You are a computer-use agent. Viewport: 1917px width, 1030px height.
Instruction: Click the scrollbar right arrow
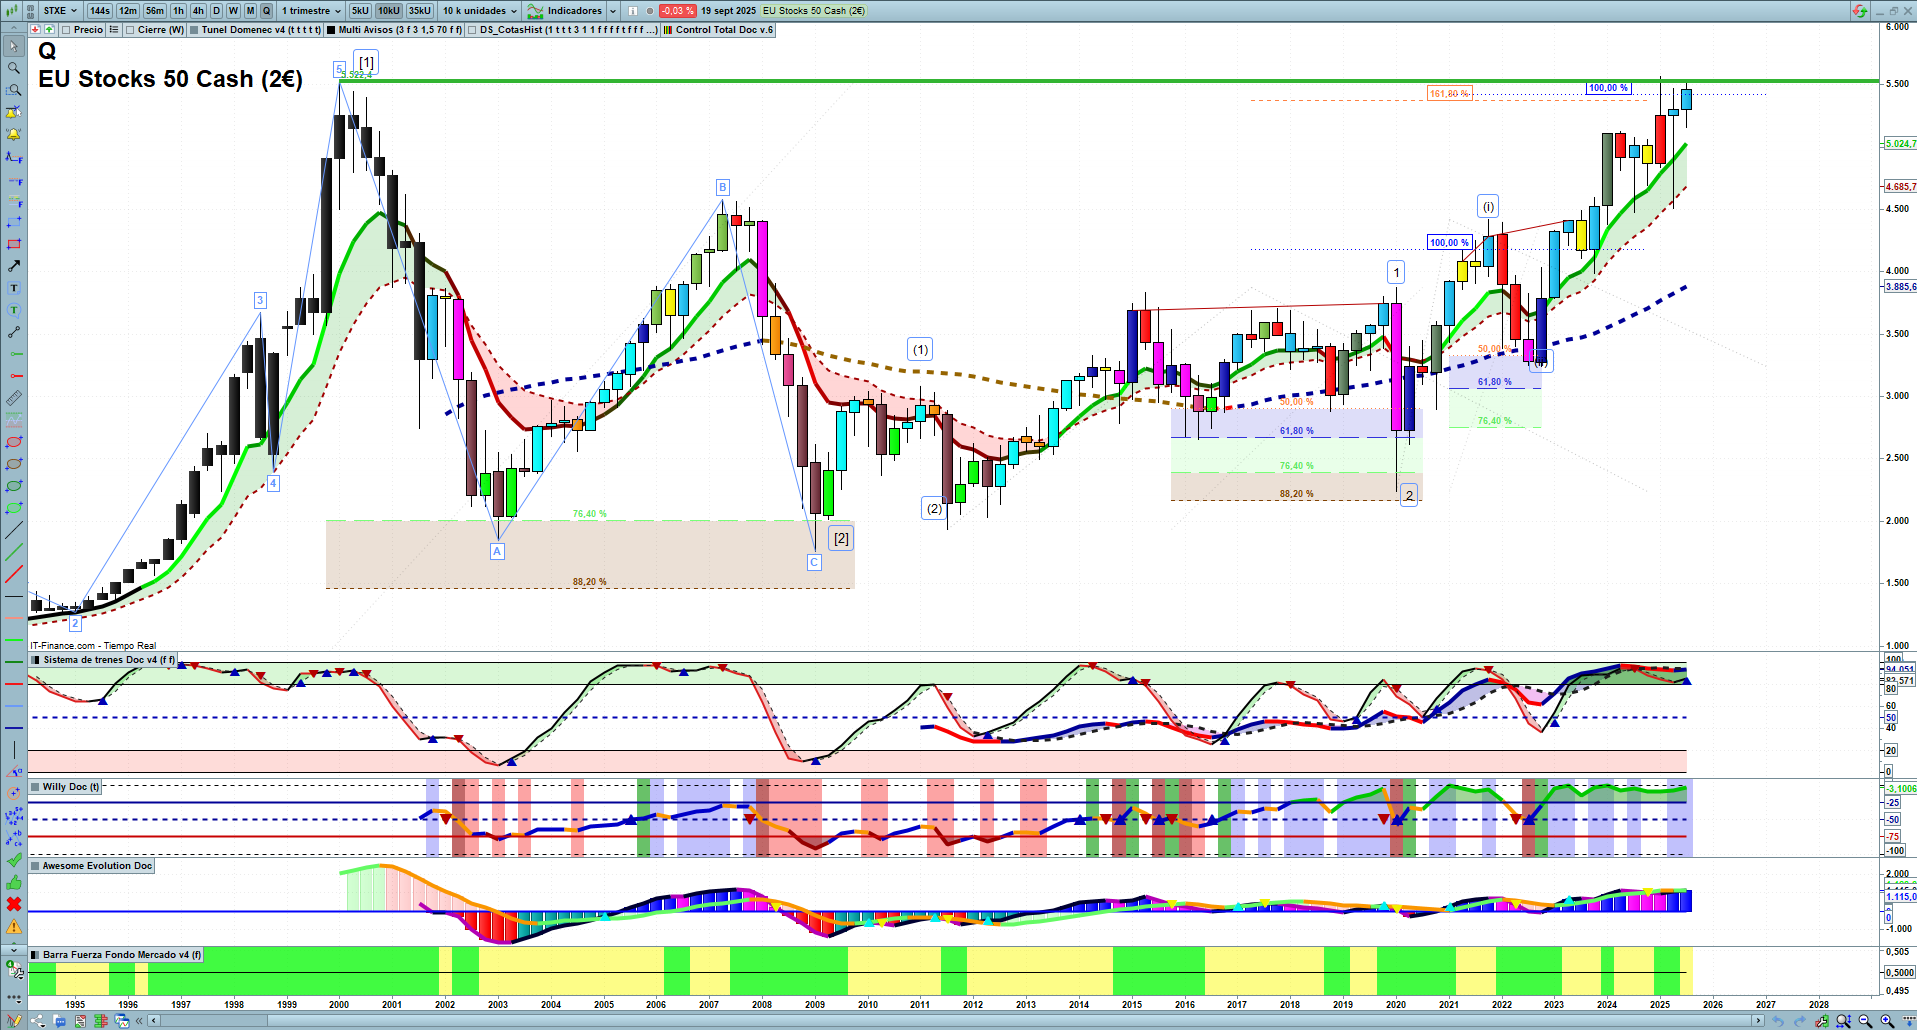pos(1759,1021)
